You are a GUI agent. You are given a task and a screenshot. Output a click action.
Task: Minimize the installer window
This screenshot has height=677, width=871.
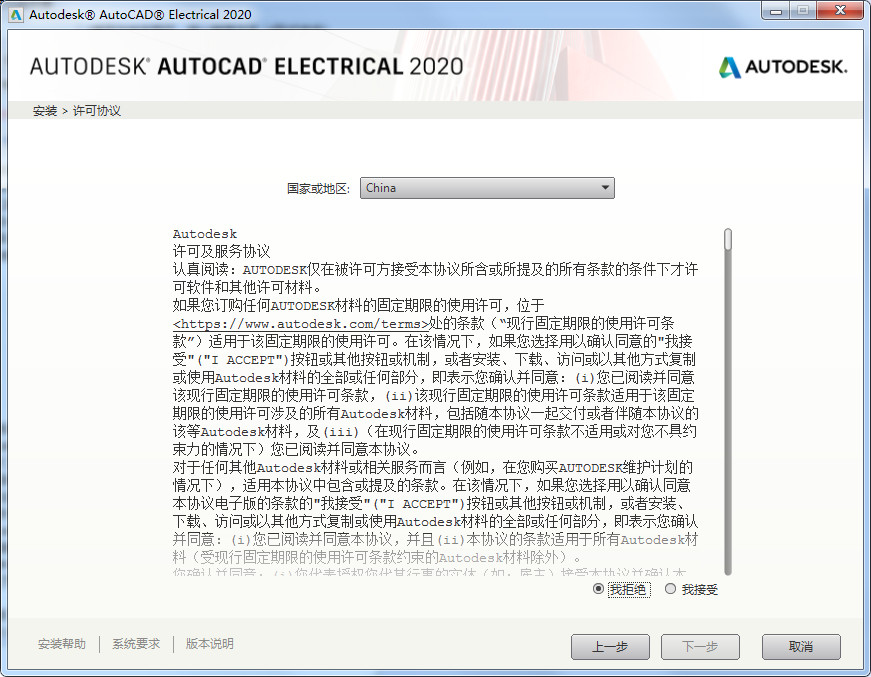coord(775,12)
